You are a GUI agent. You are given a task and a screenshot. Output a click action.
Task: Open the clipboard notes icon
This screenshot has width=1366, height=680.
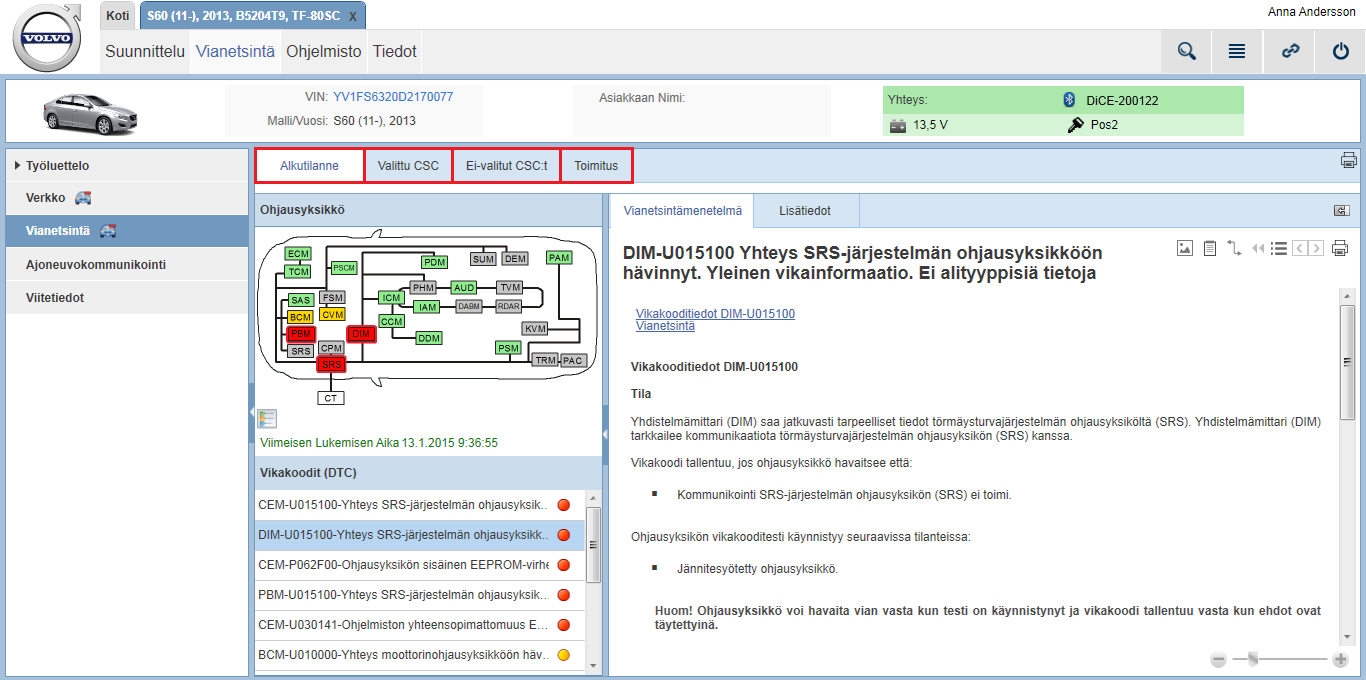click(x=1209, y=248)
